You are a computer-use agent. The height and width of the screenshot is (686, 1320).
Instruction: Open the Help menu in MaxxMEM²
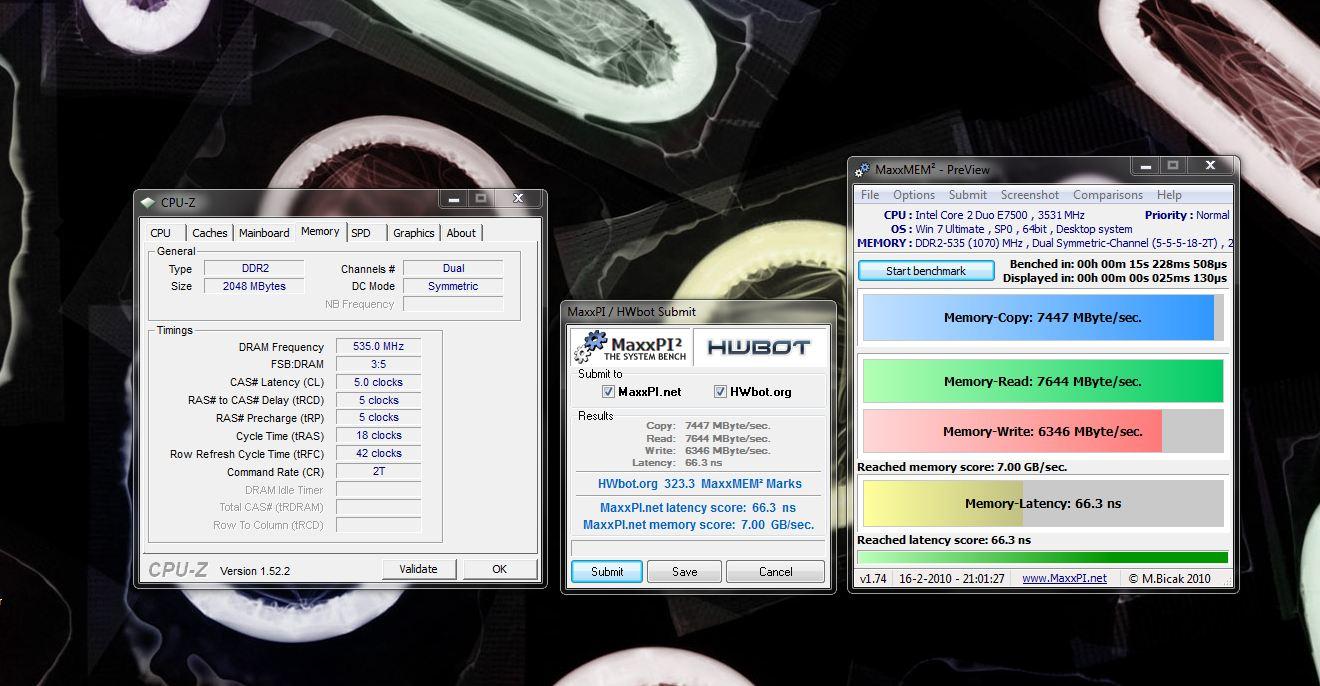pos(1169,195)
